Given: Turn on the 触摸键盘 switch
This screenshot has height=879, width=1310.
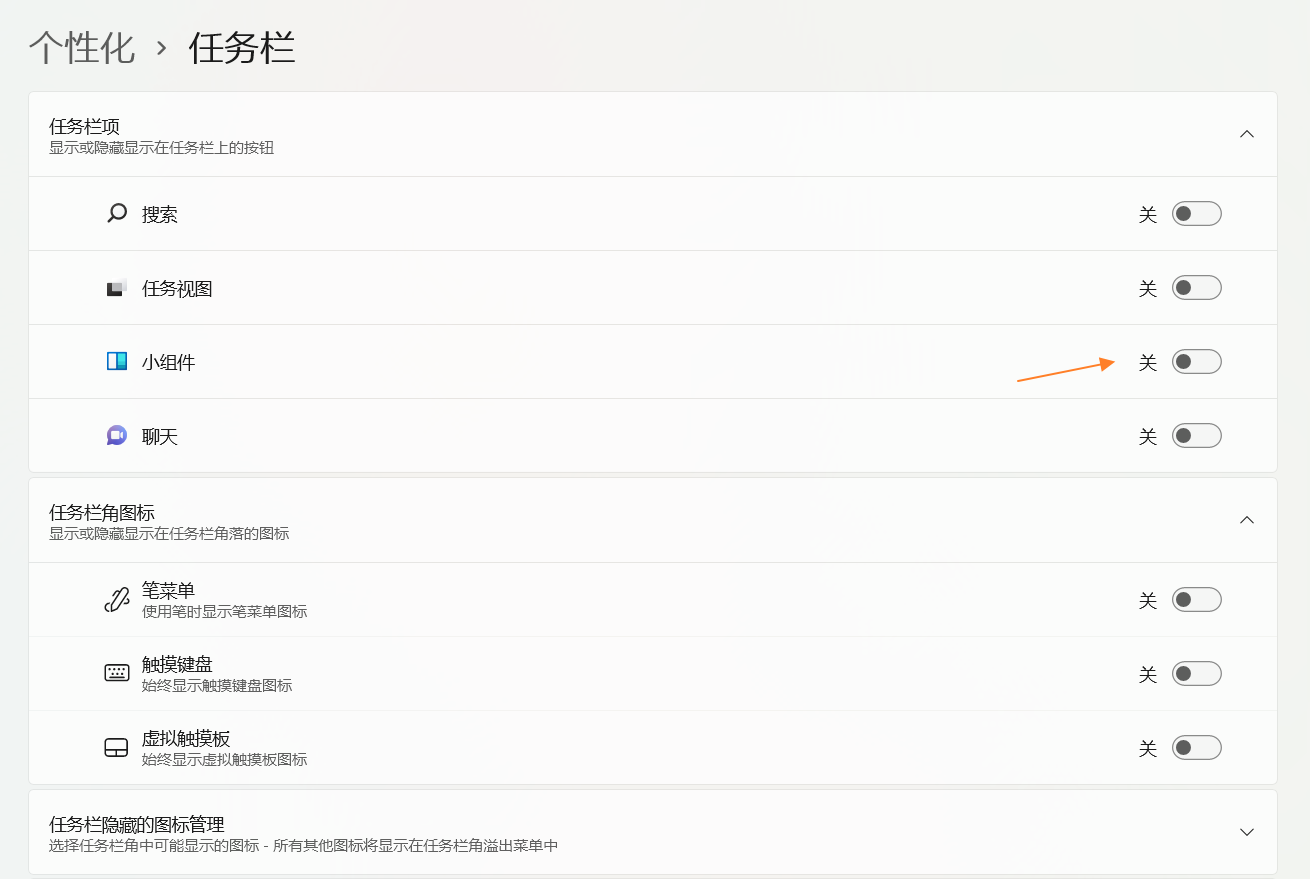Looking at the screenshot, I should click(1197, 673).
